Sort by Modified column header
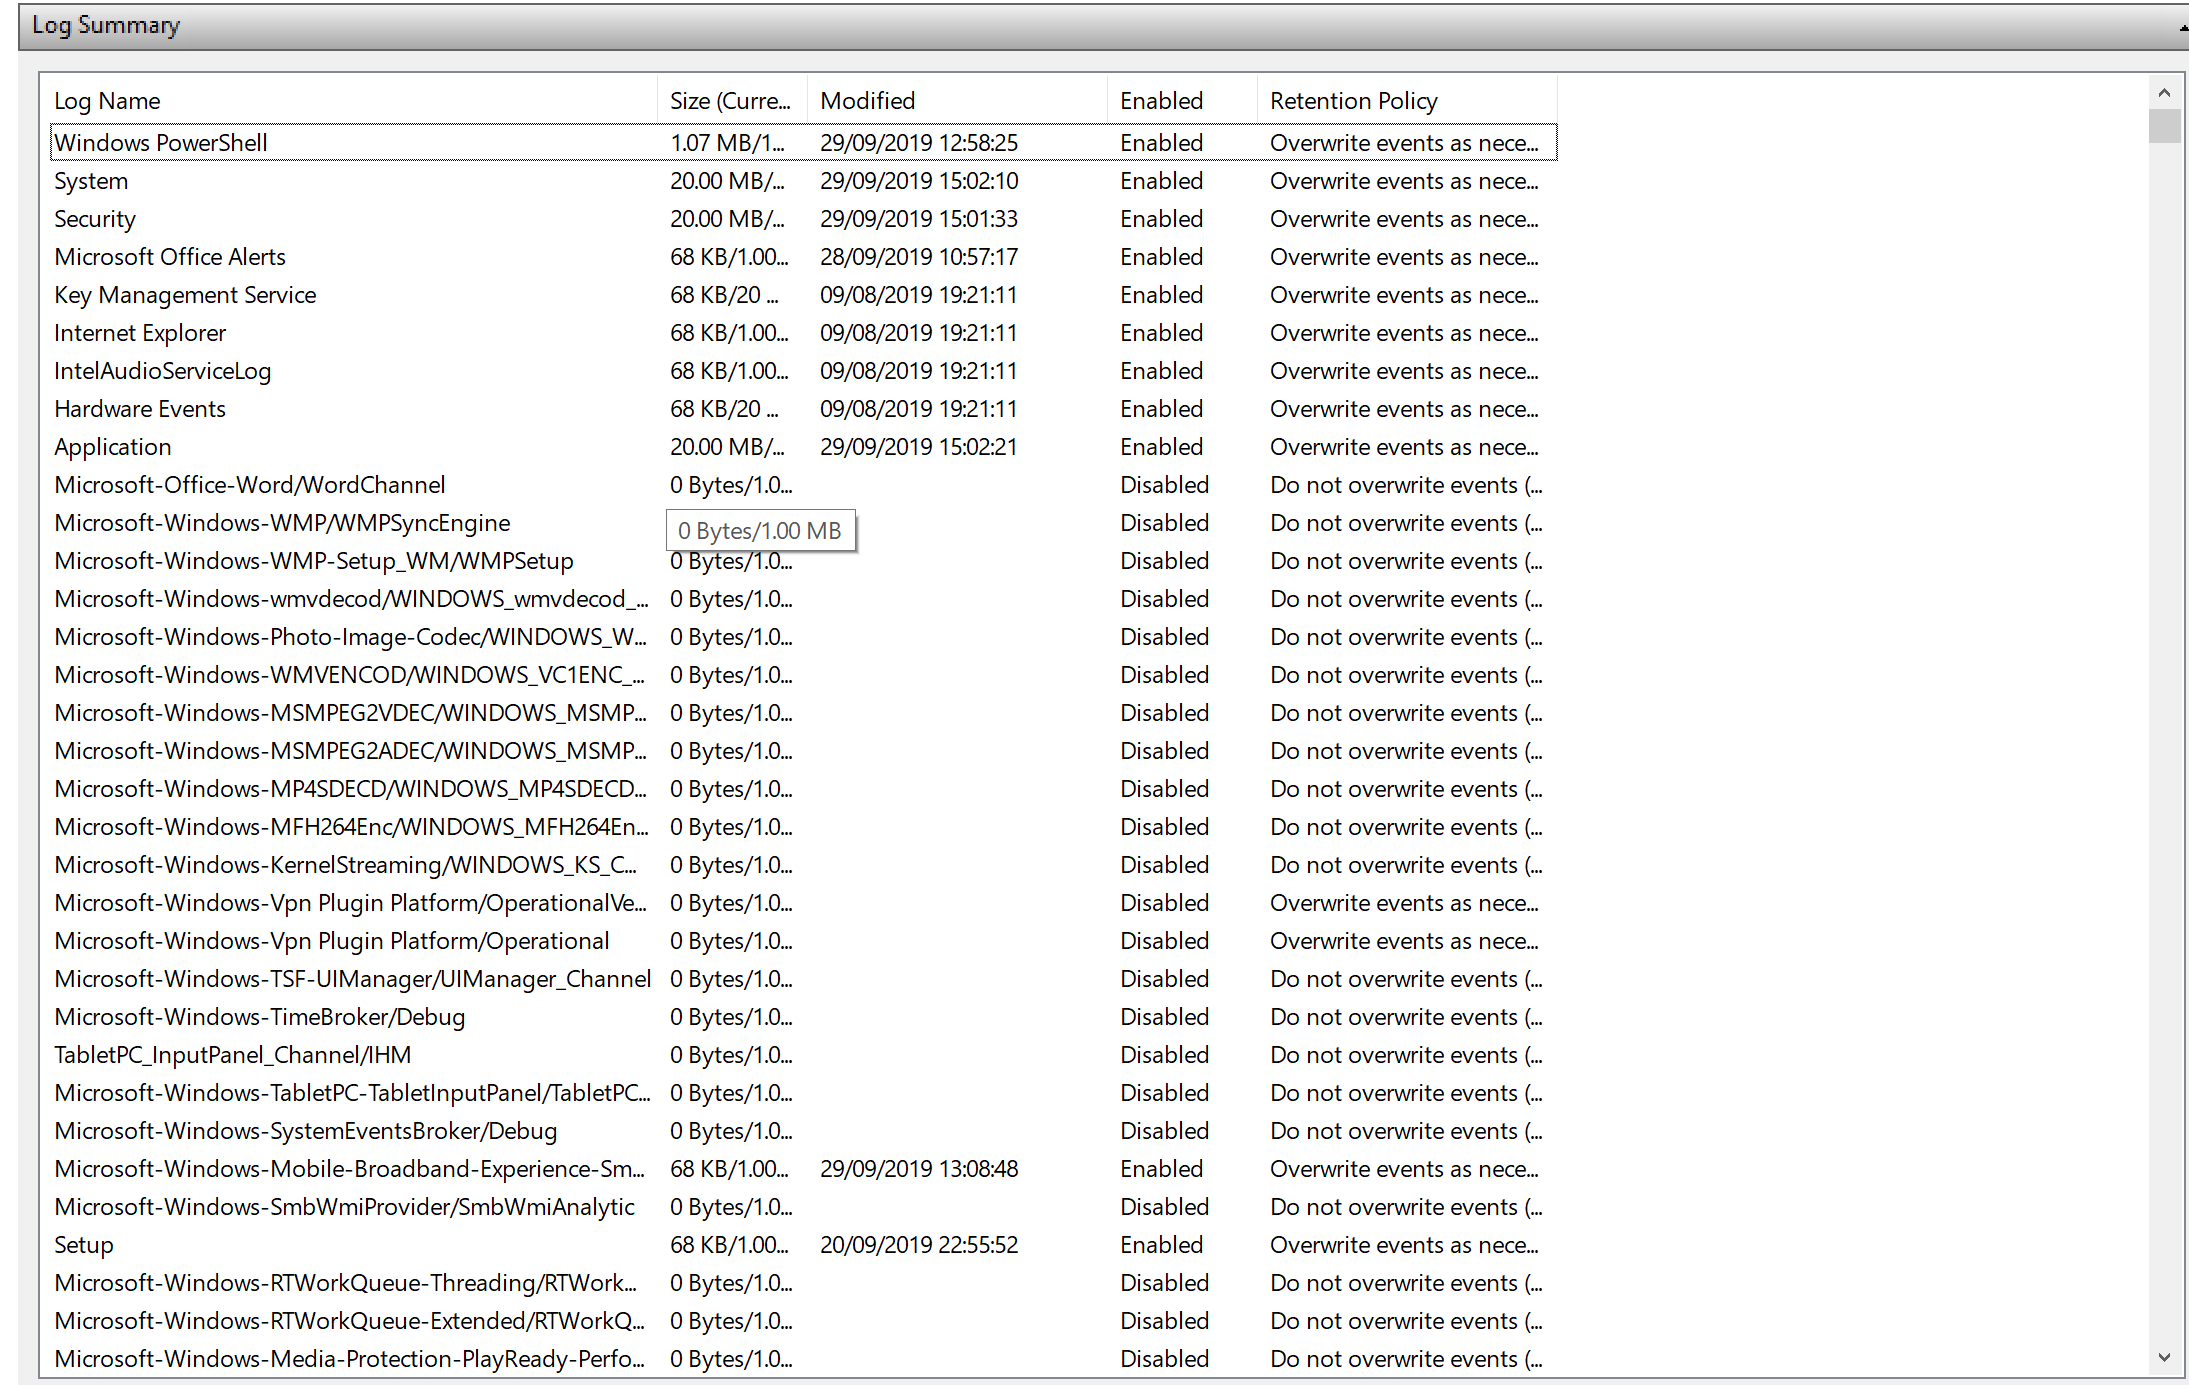The height and width of the screenshot is (1385, 2189). point(867,101)
